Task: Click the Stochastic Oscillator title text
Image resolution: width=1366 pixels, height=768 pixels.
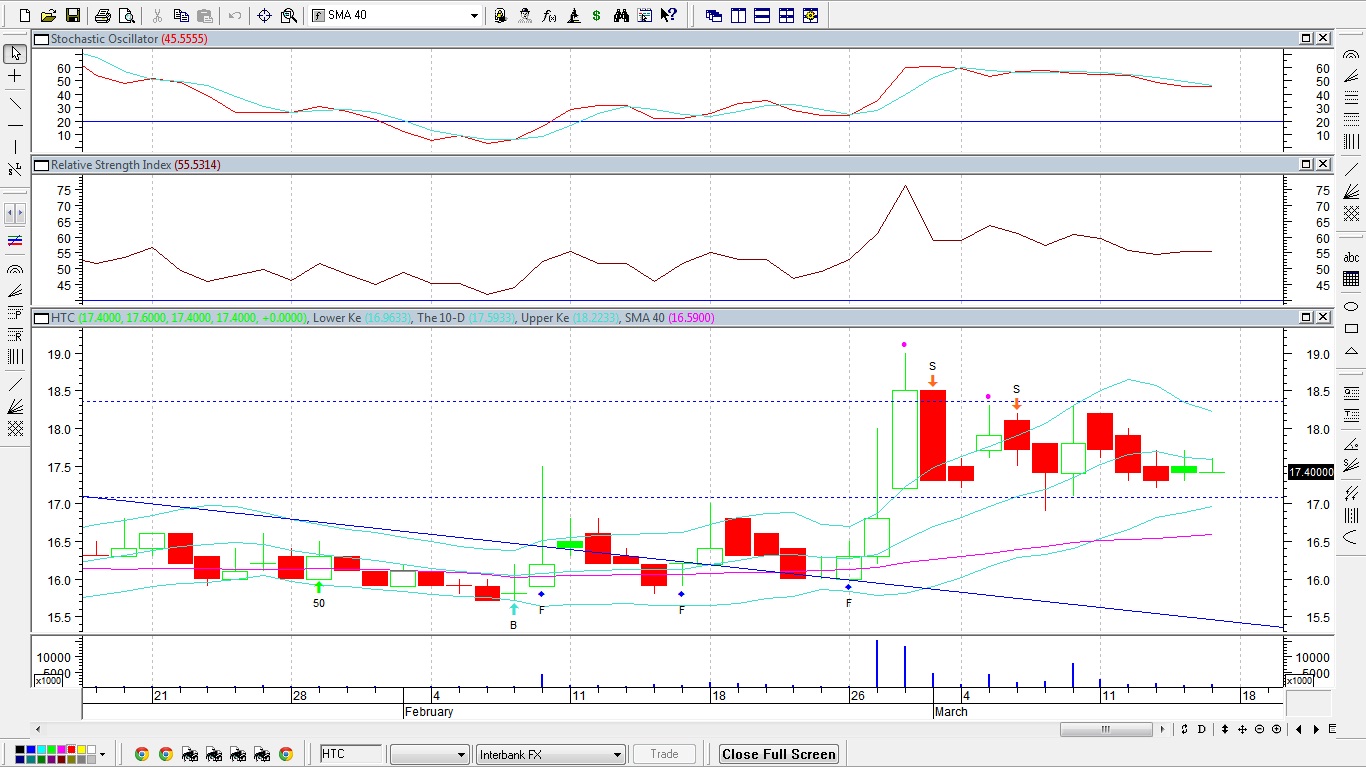Action: (x=105, y=38)
